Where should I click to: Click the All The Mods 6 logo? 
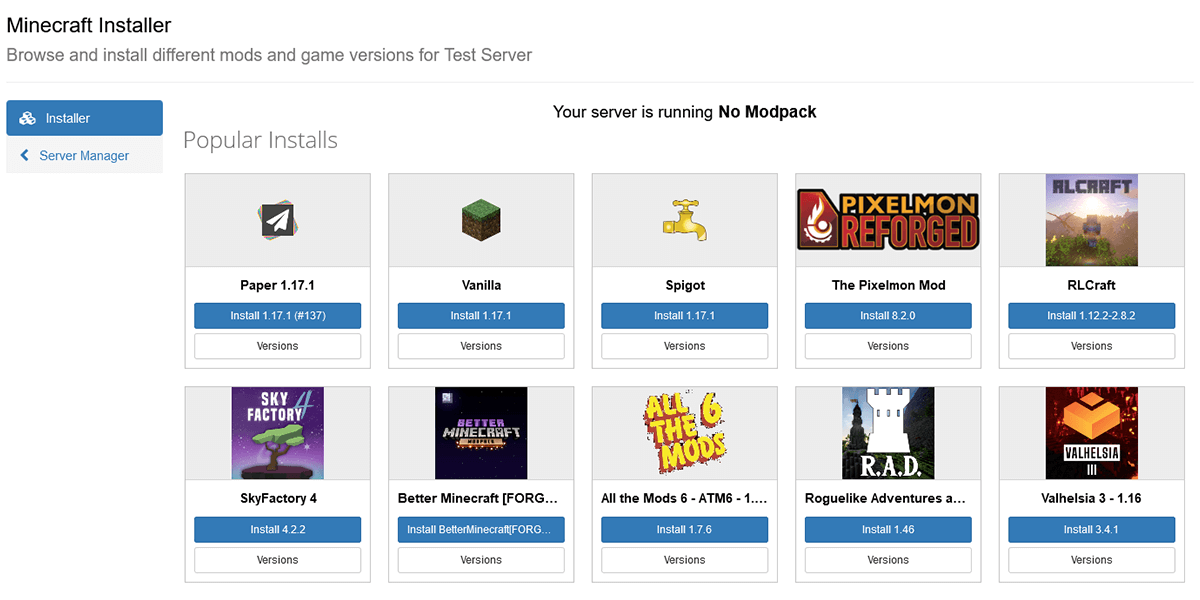[x=685, y=434]
